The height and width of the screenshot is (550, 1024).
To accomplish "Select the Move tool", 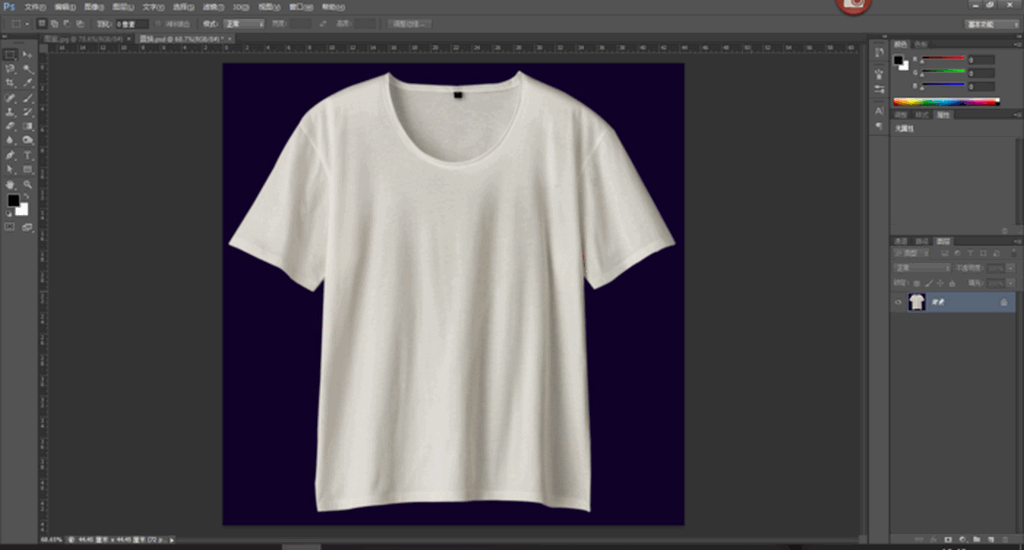I will coord(28,54).
